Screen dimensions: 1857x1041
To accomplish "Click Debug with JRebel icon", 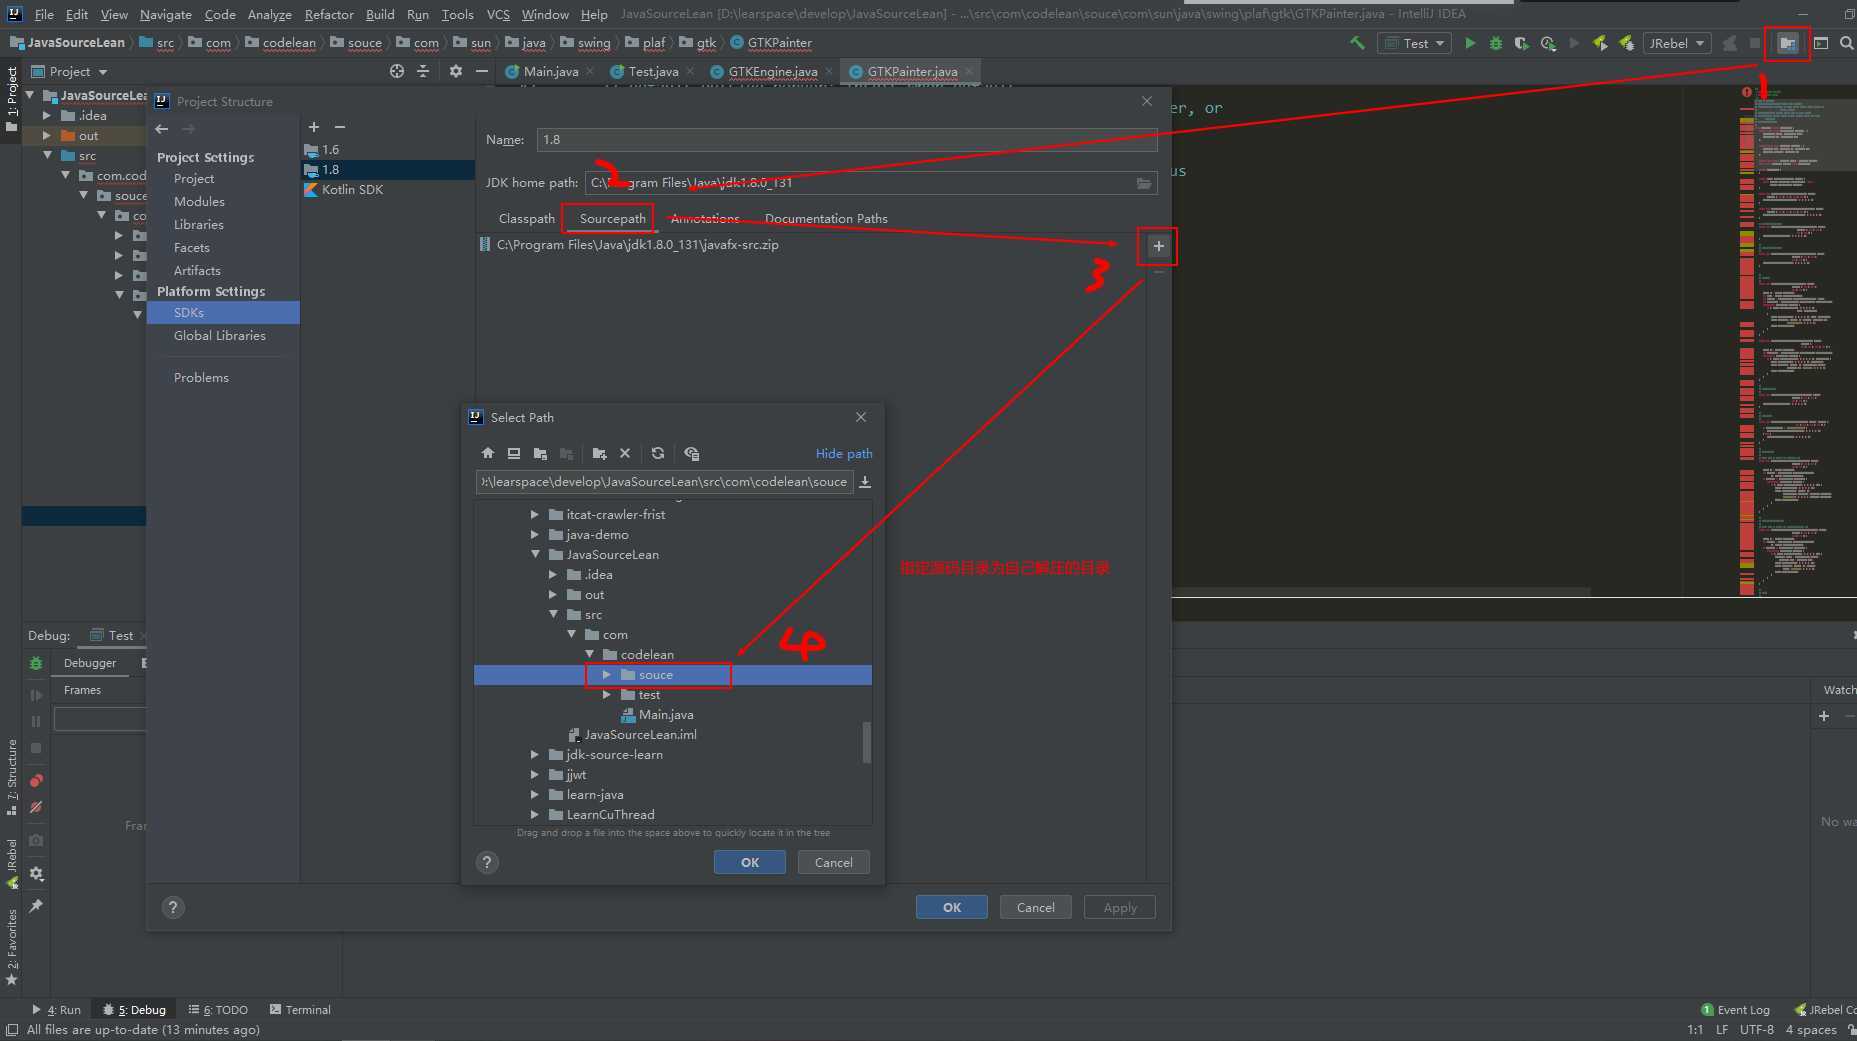I will [x=1626, y=43].
